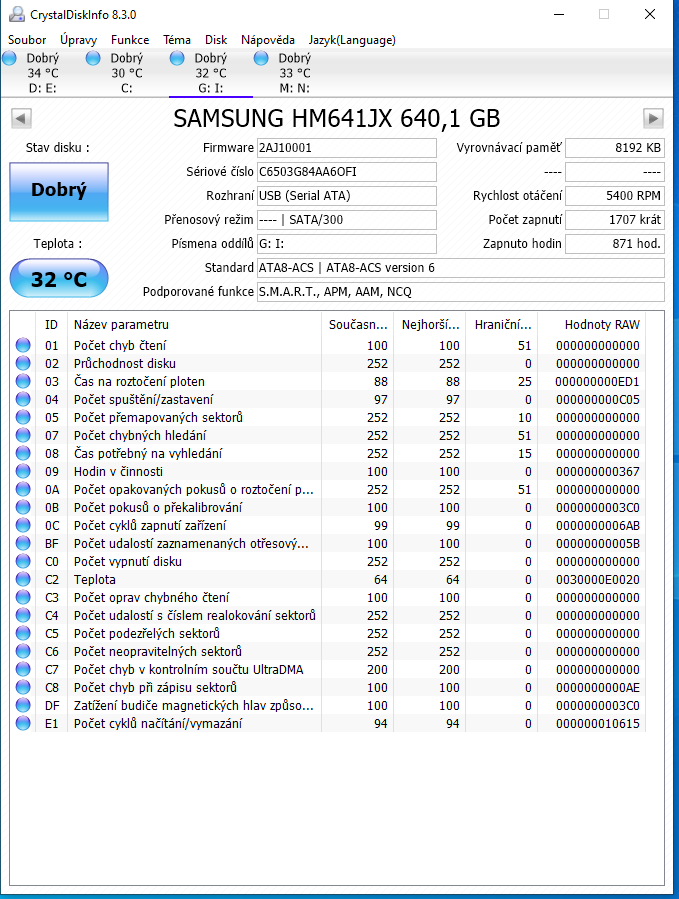Click the Dobrý health status button
The image size is (679, 899).
[59, 191]
